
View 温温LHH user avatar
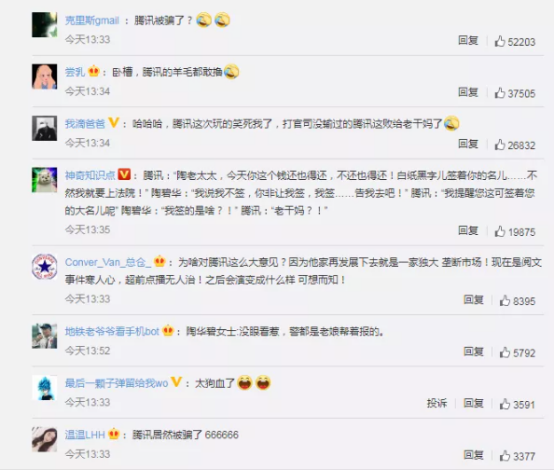45,439
